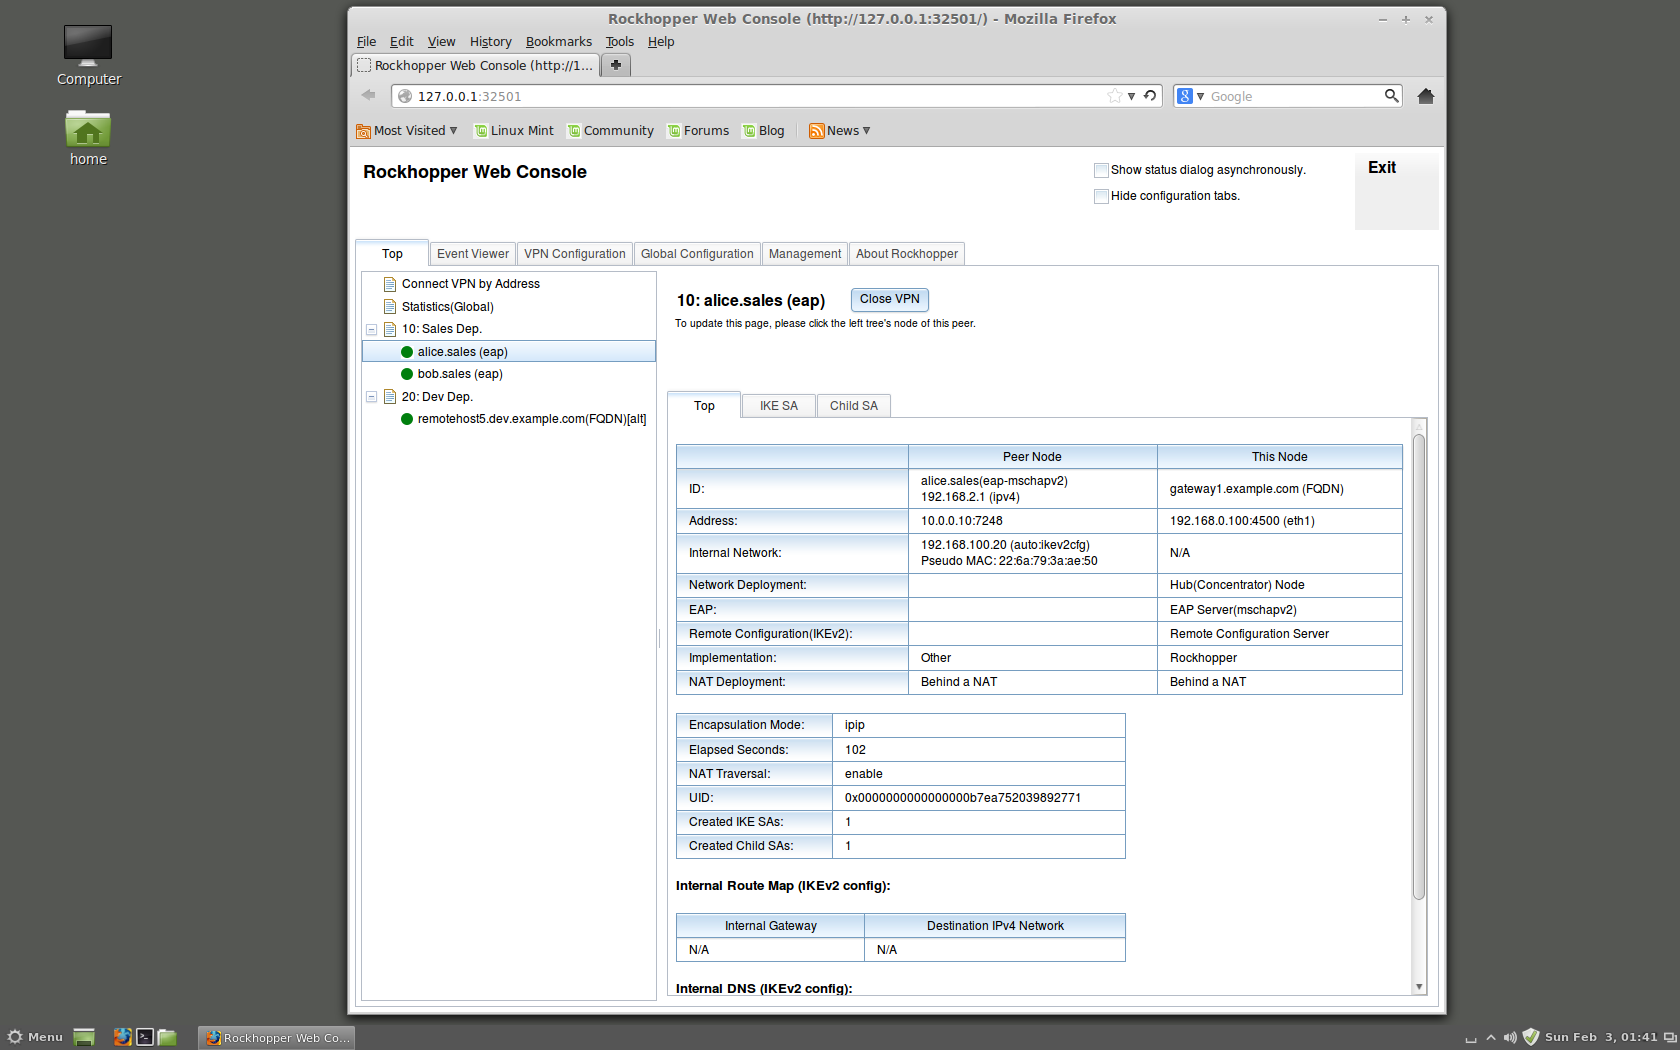This screenshot has height=1050, width=1680.
Task: Check the "Hide configuration tabs" option
Action: (x=1101, y=196)
